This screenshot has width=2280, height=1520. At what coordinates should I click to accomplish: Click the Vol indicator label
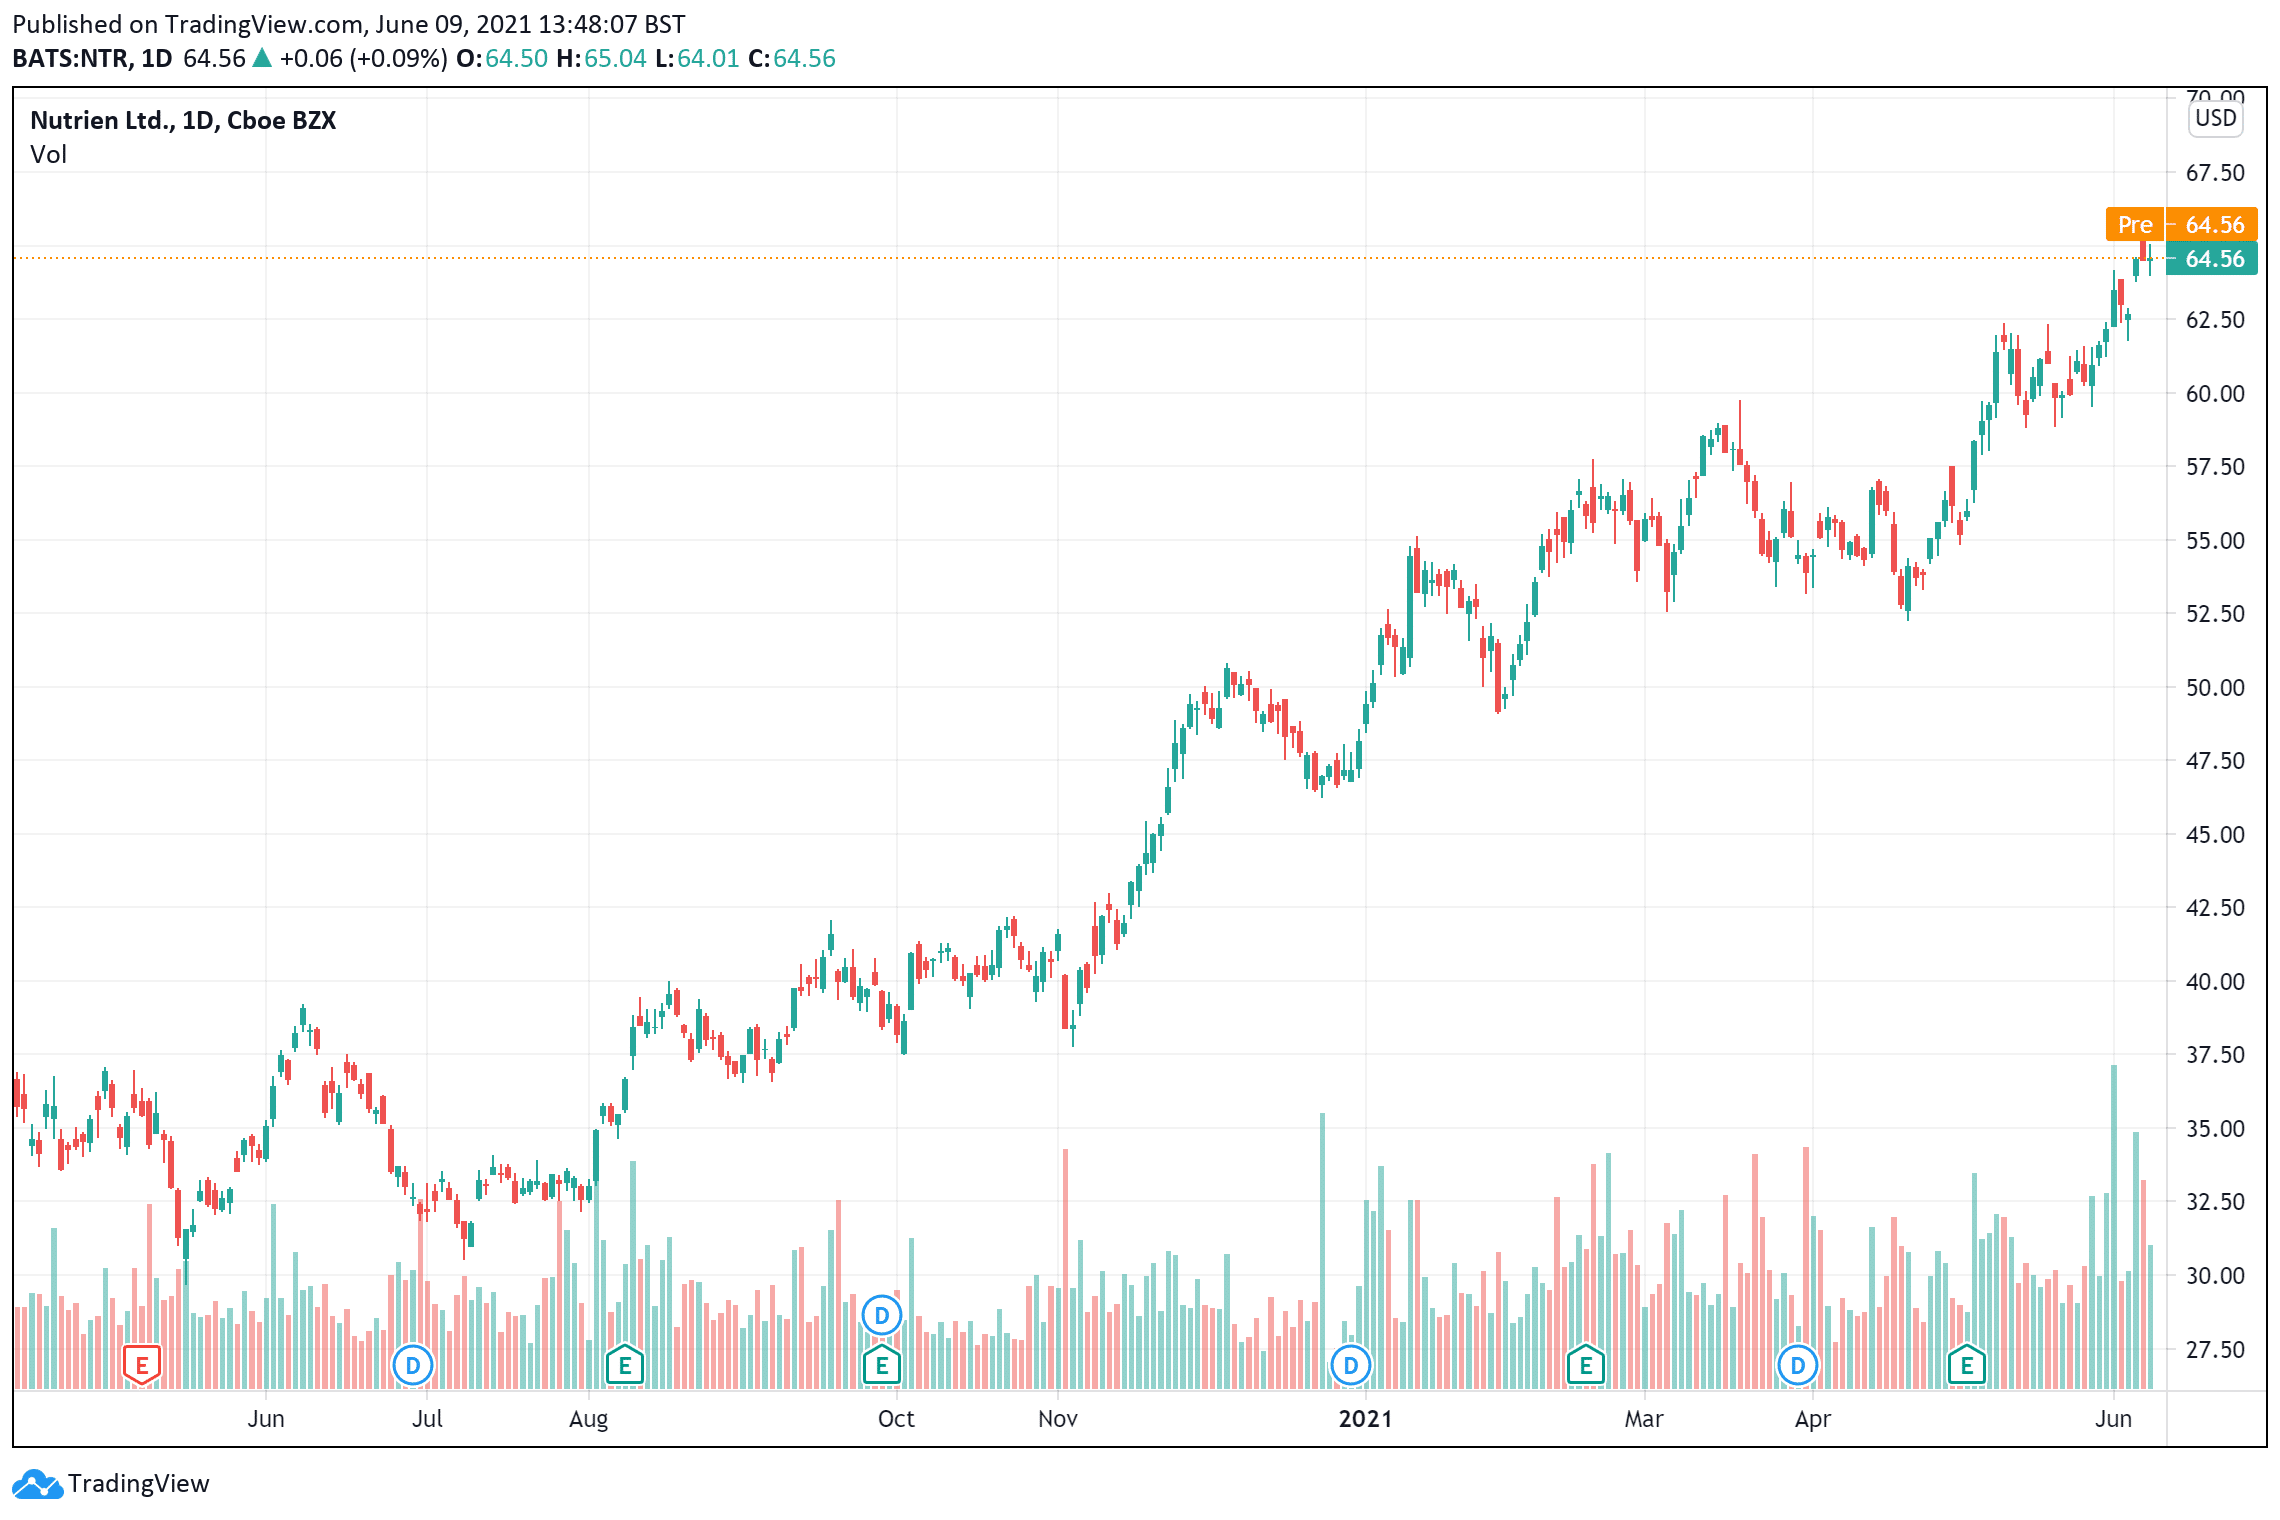[x=48, y=155]
